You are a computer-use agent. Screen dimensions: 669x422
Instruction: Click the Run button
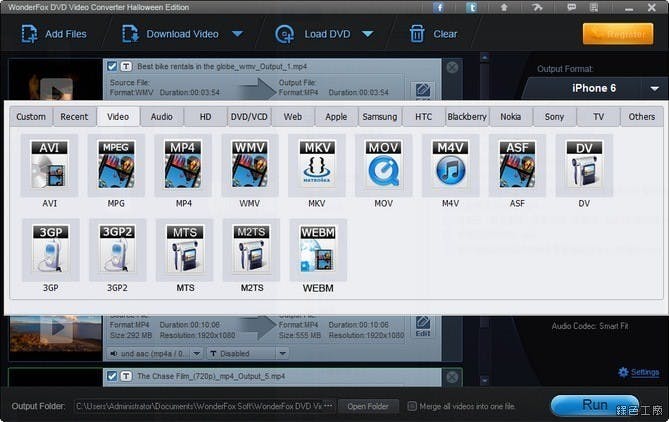595,405
